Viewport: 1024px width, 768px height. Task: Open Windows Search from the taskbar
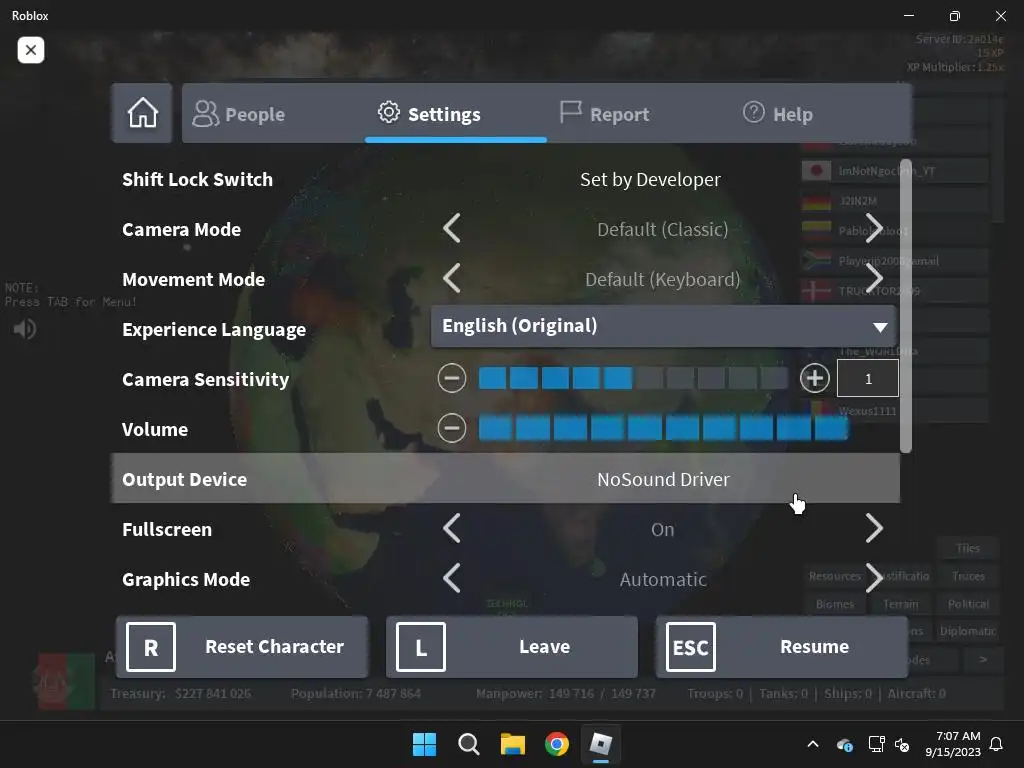[469, 744]
